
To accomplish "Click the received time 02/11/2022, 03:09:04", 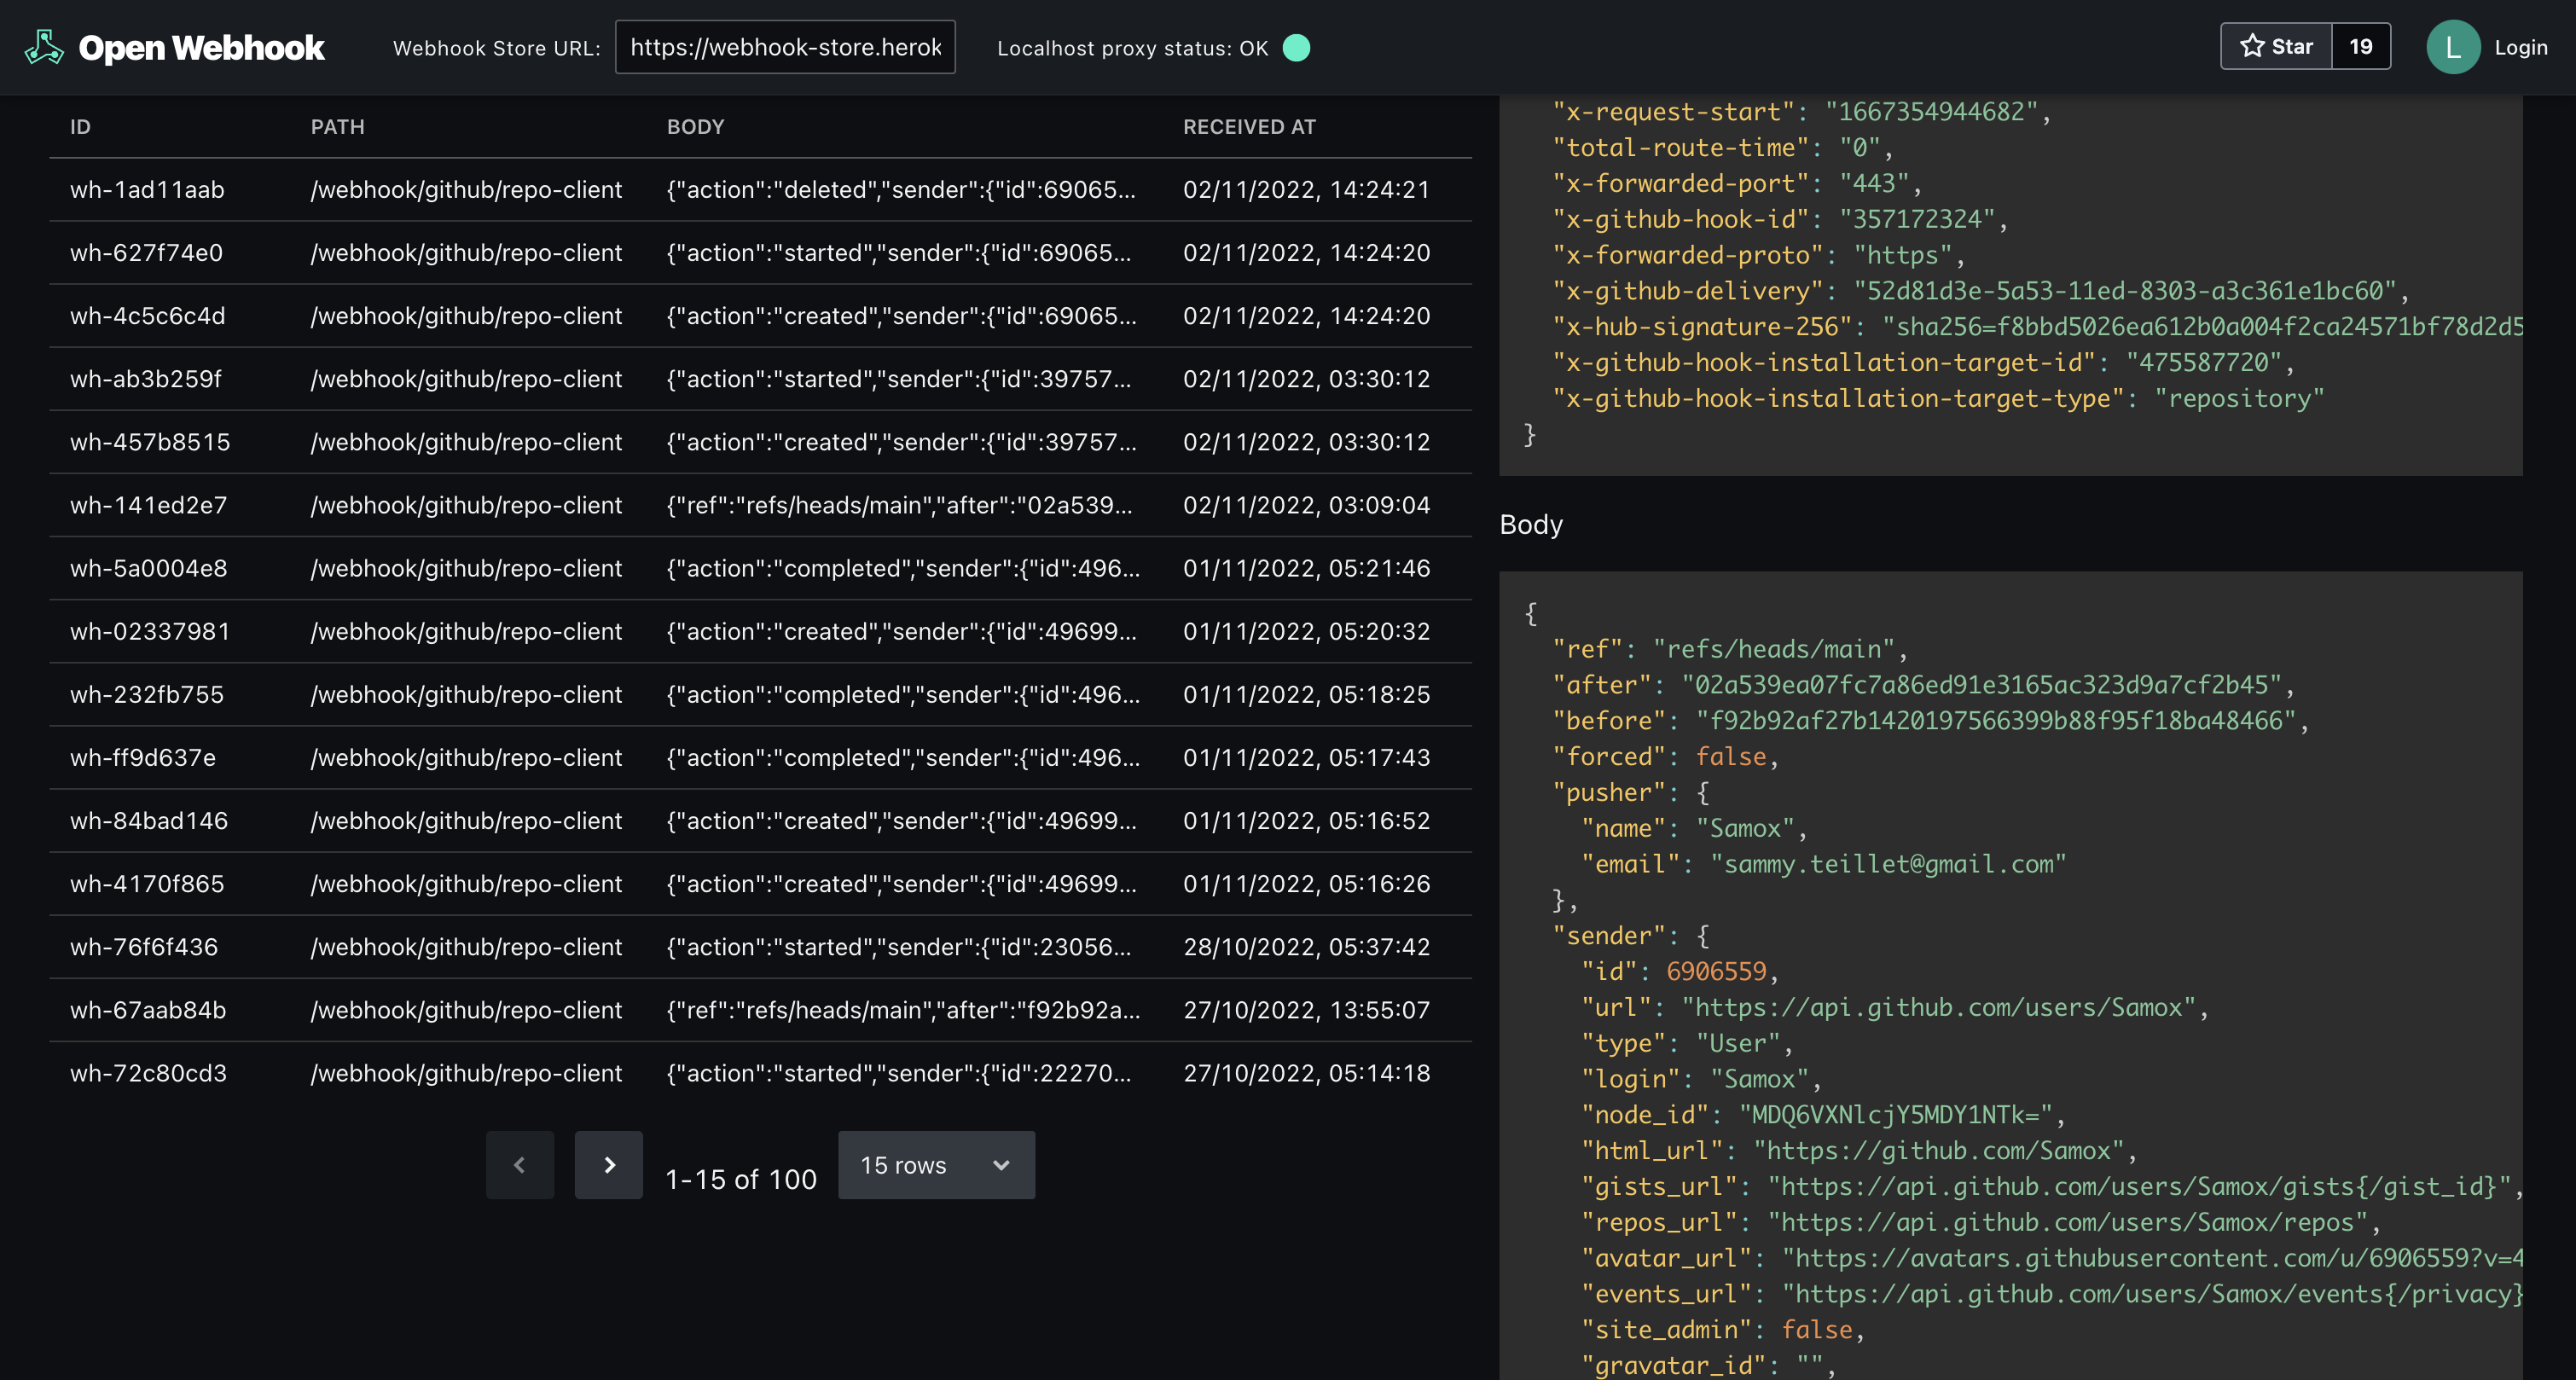I will (x=1306, y=505).
